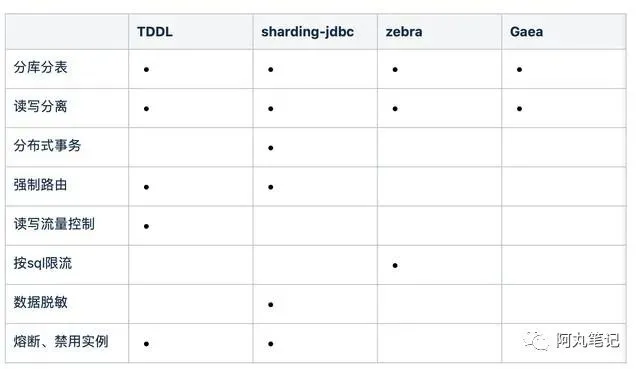The image size is (640, 369).
Task: Click the TDDL 读写流量控制 bullet
Action: point(147,227)
